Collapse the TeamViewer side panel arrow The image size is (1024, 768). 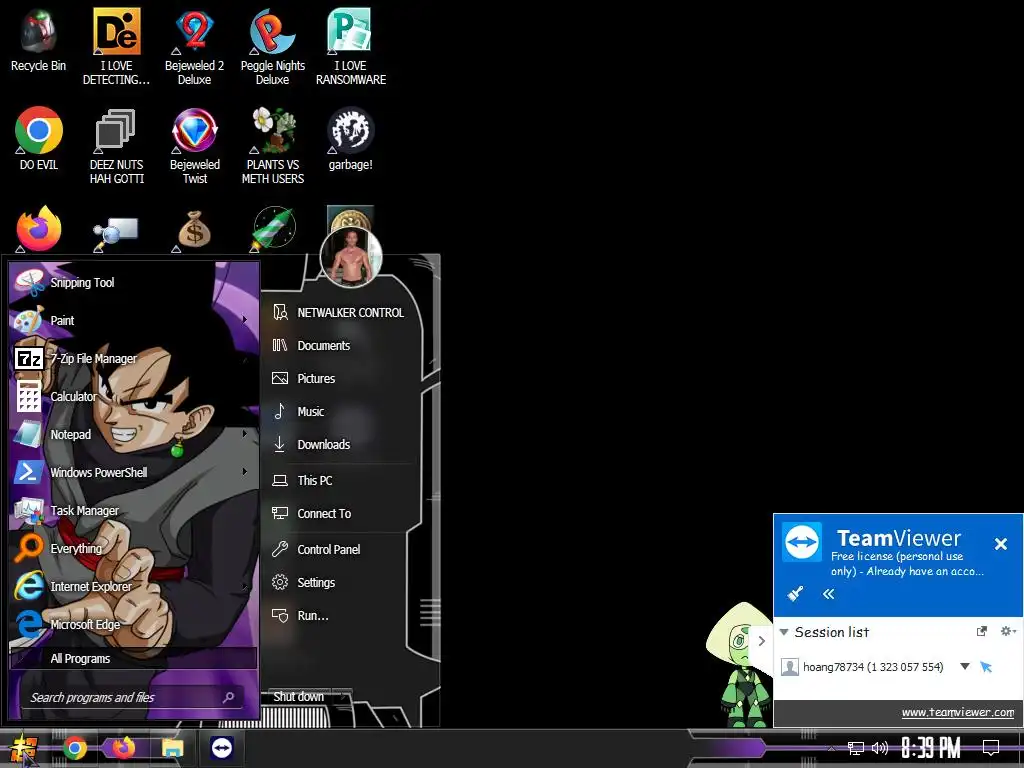click(x=761, y=641)
